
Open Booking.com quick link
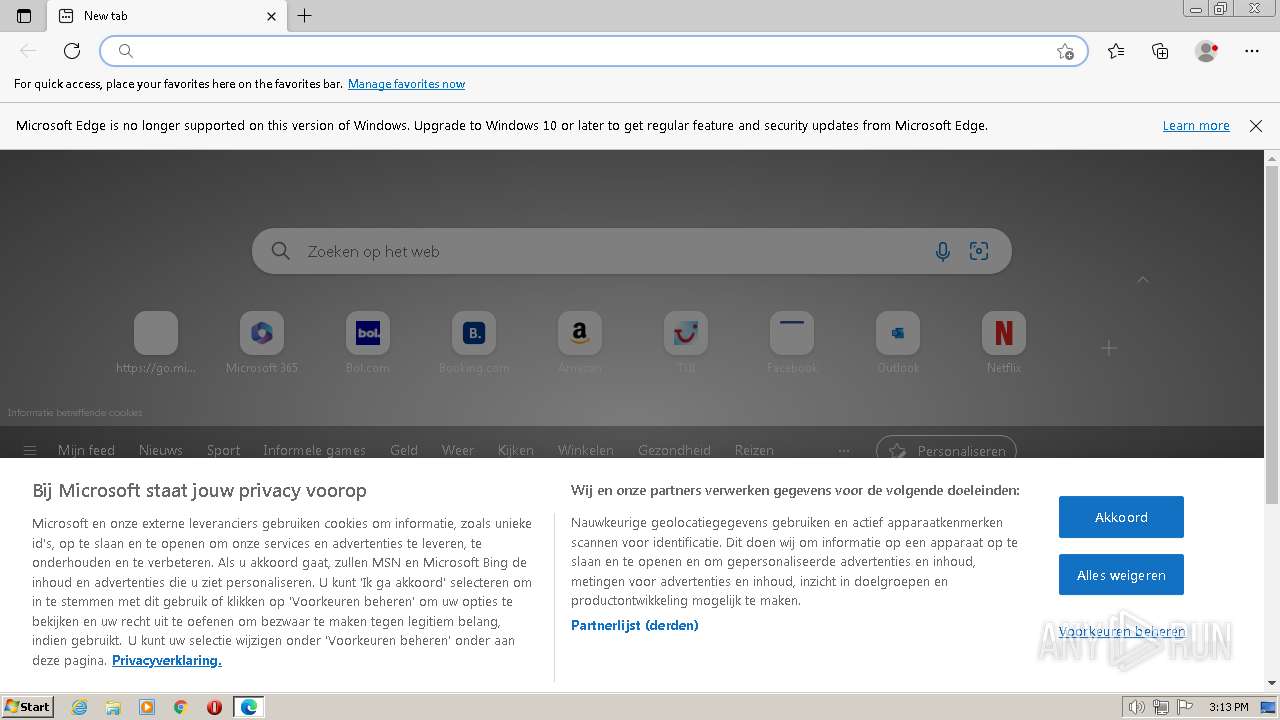[474, 343]
